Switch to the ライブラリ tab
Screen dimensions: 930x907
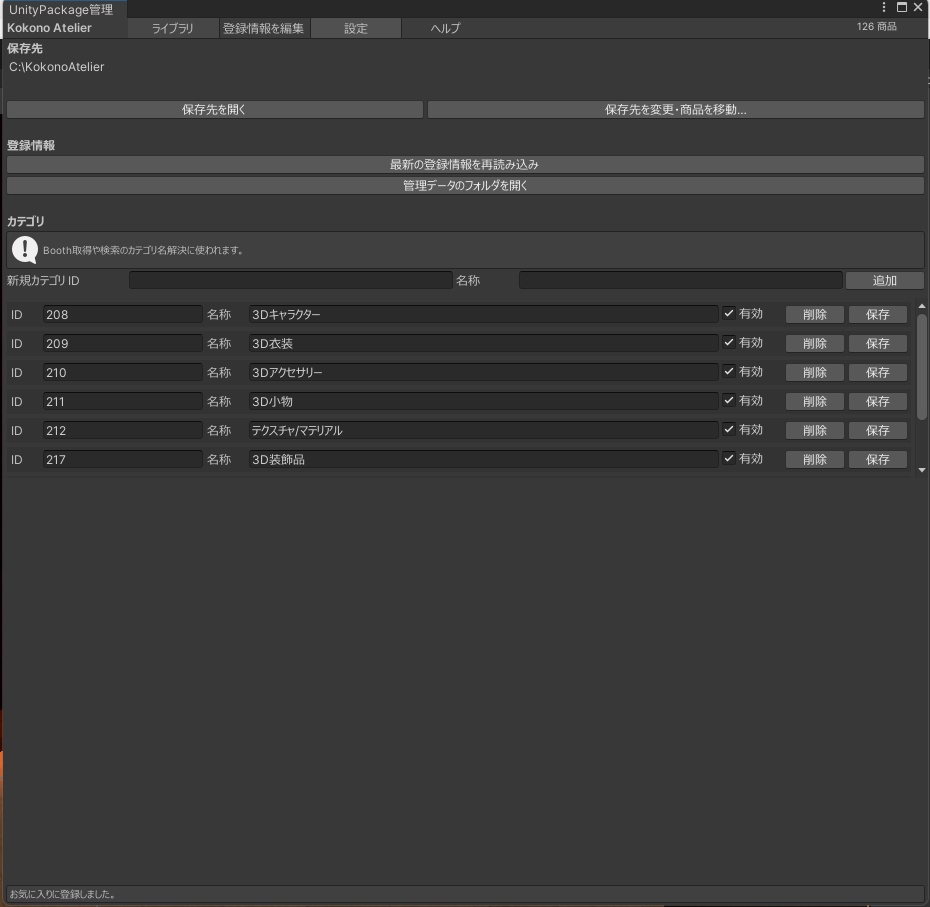coord(173,28)
